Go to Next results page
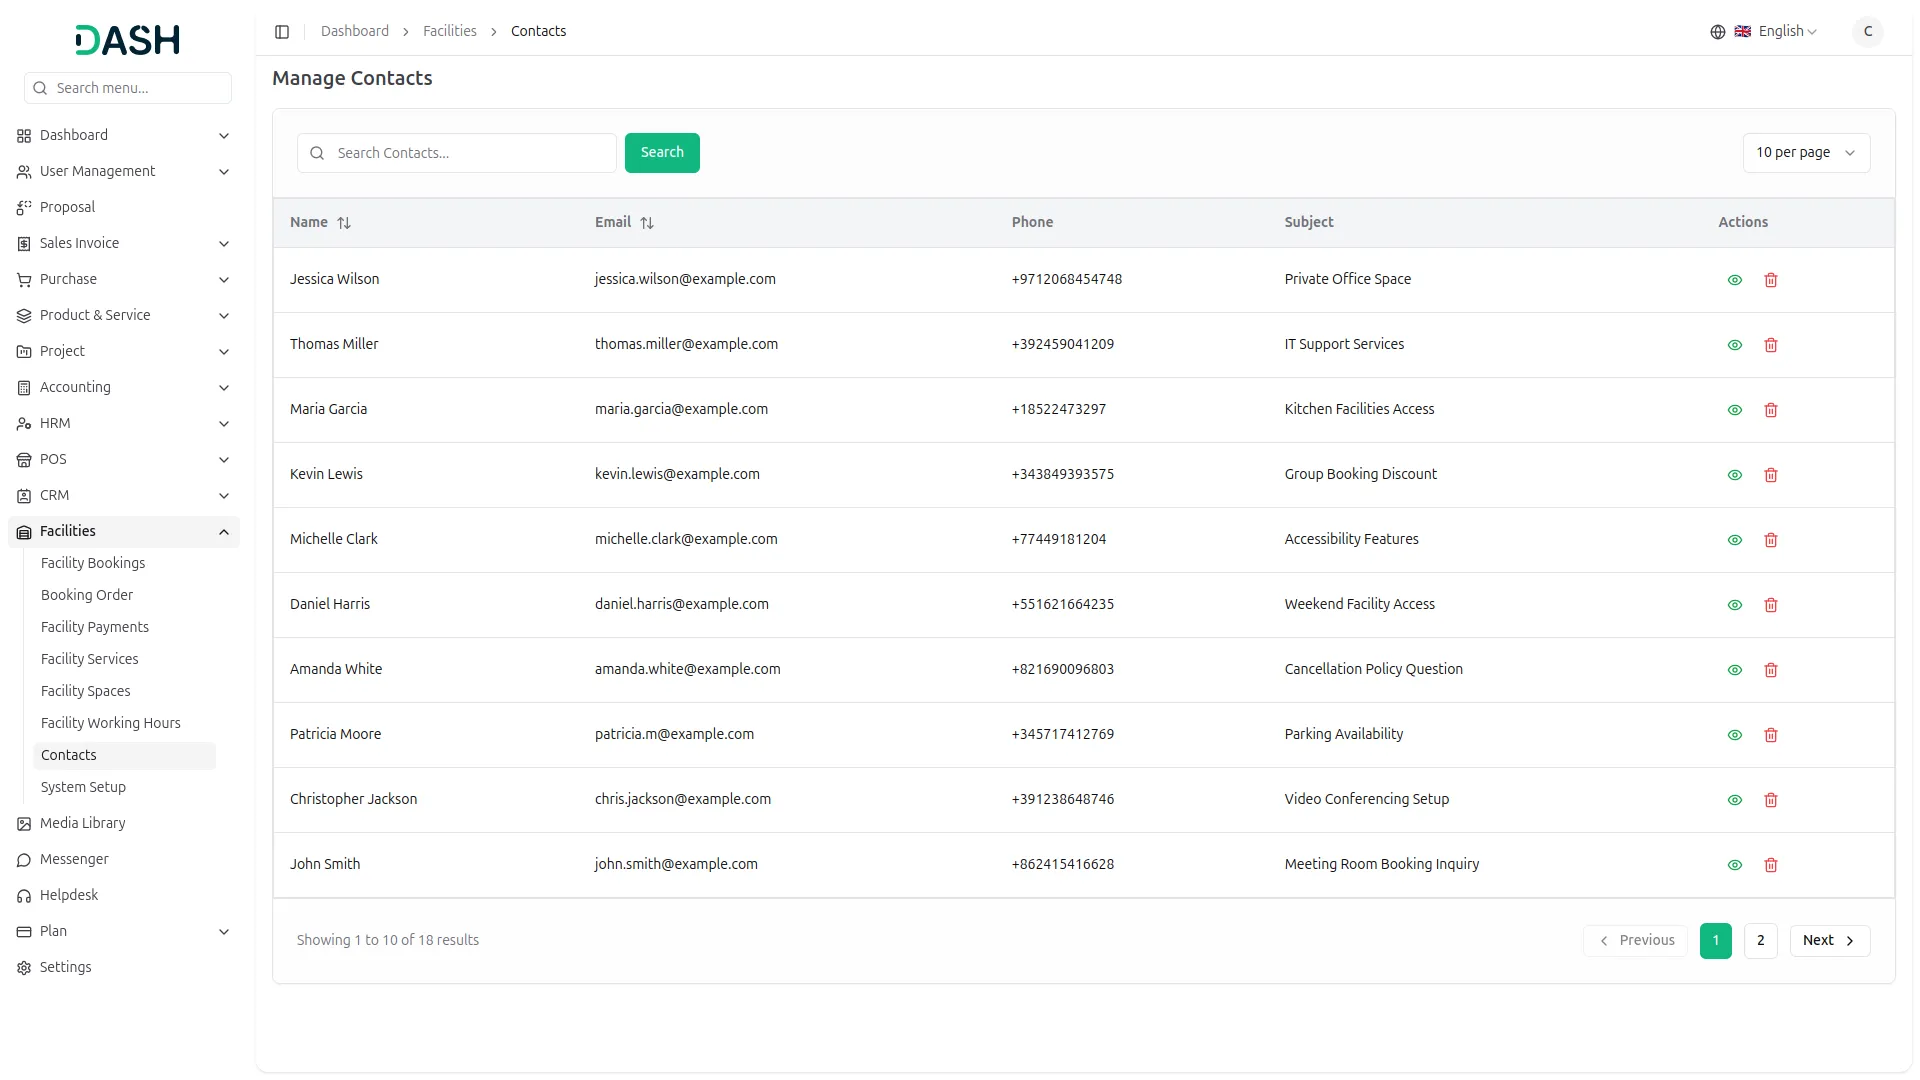1920x1080 pixels. click(x=1829, y=940)
